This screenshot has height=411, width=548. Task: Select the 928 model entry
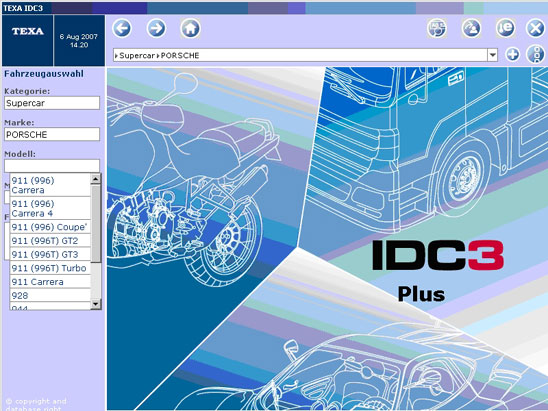pos(50,295)
